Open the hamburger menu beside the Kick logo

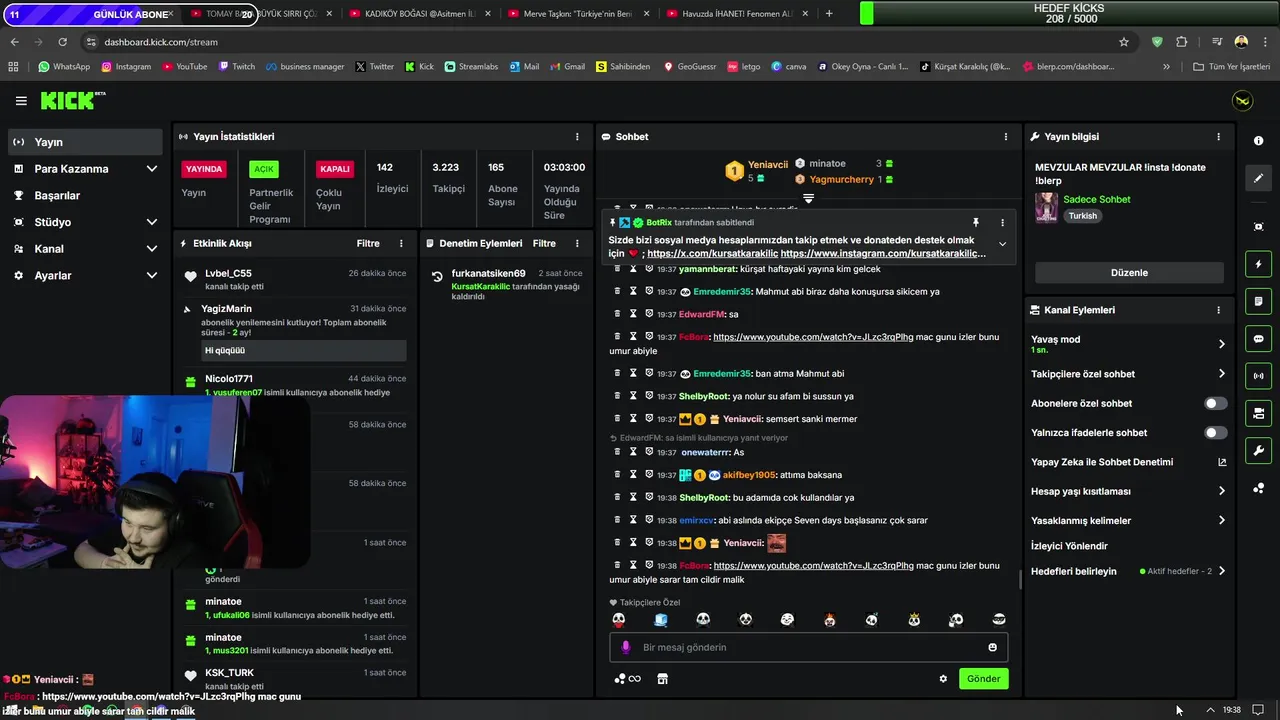[21, 101]
